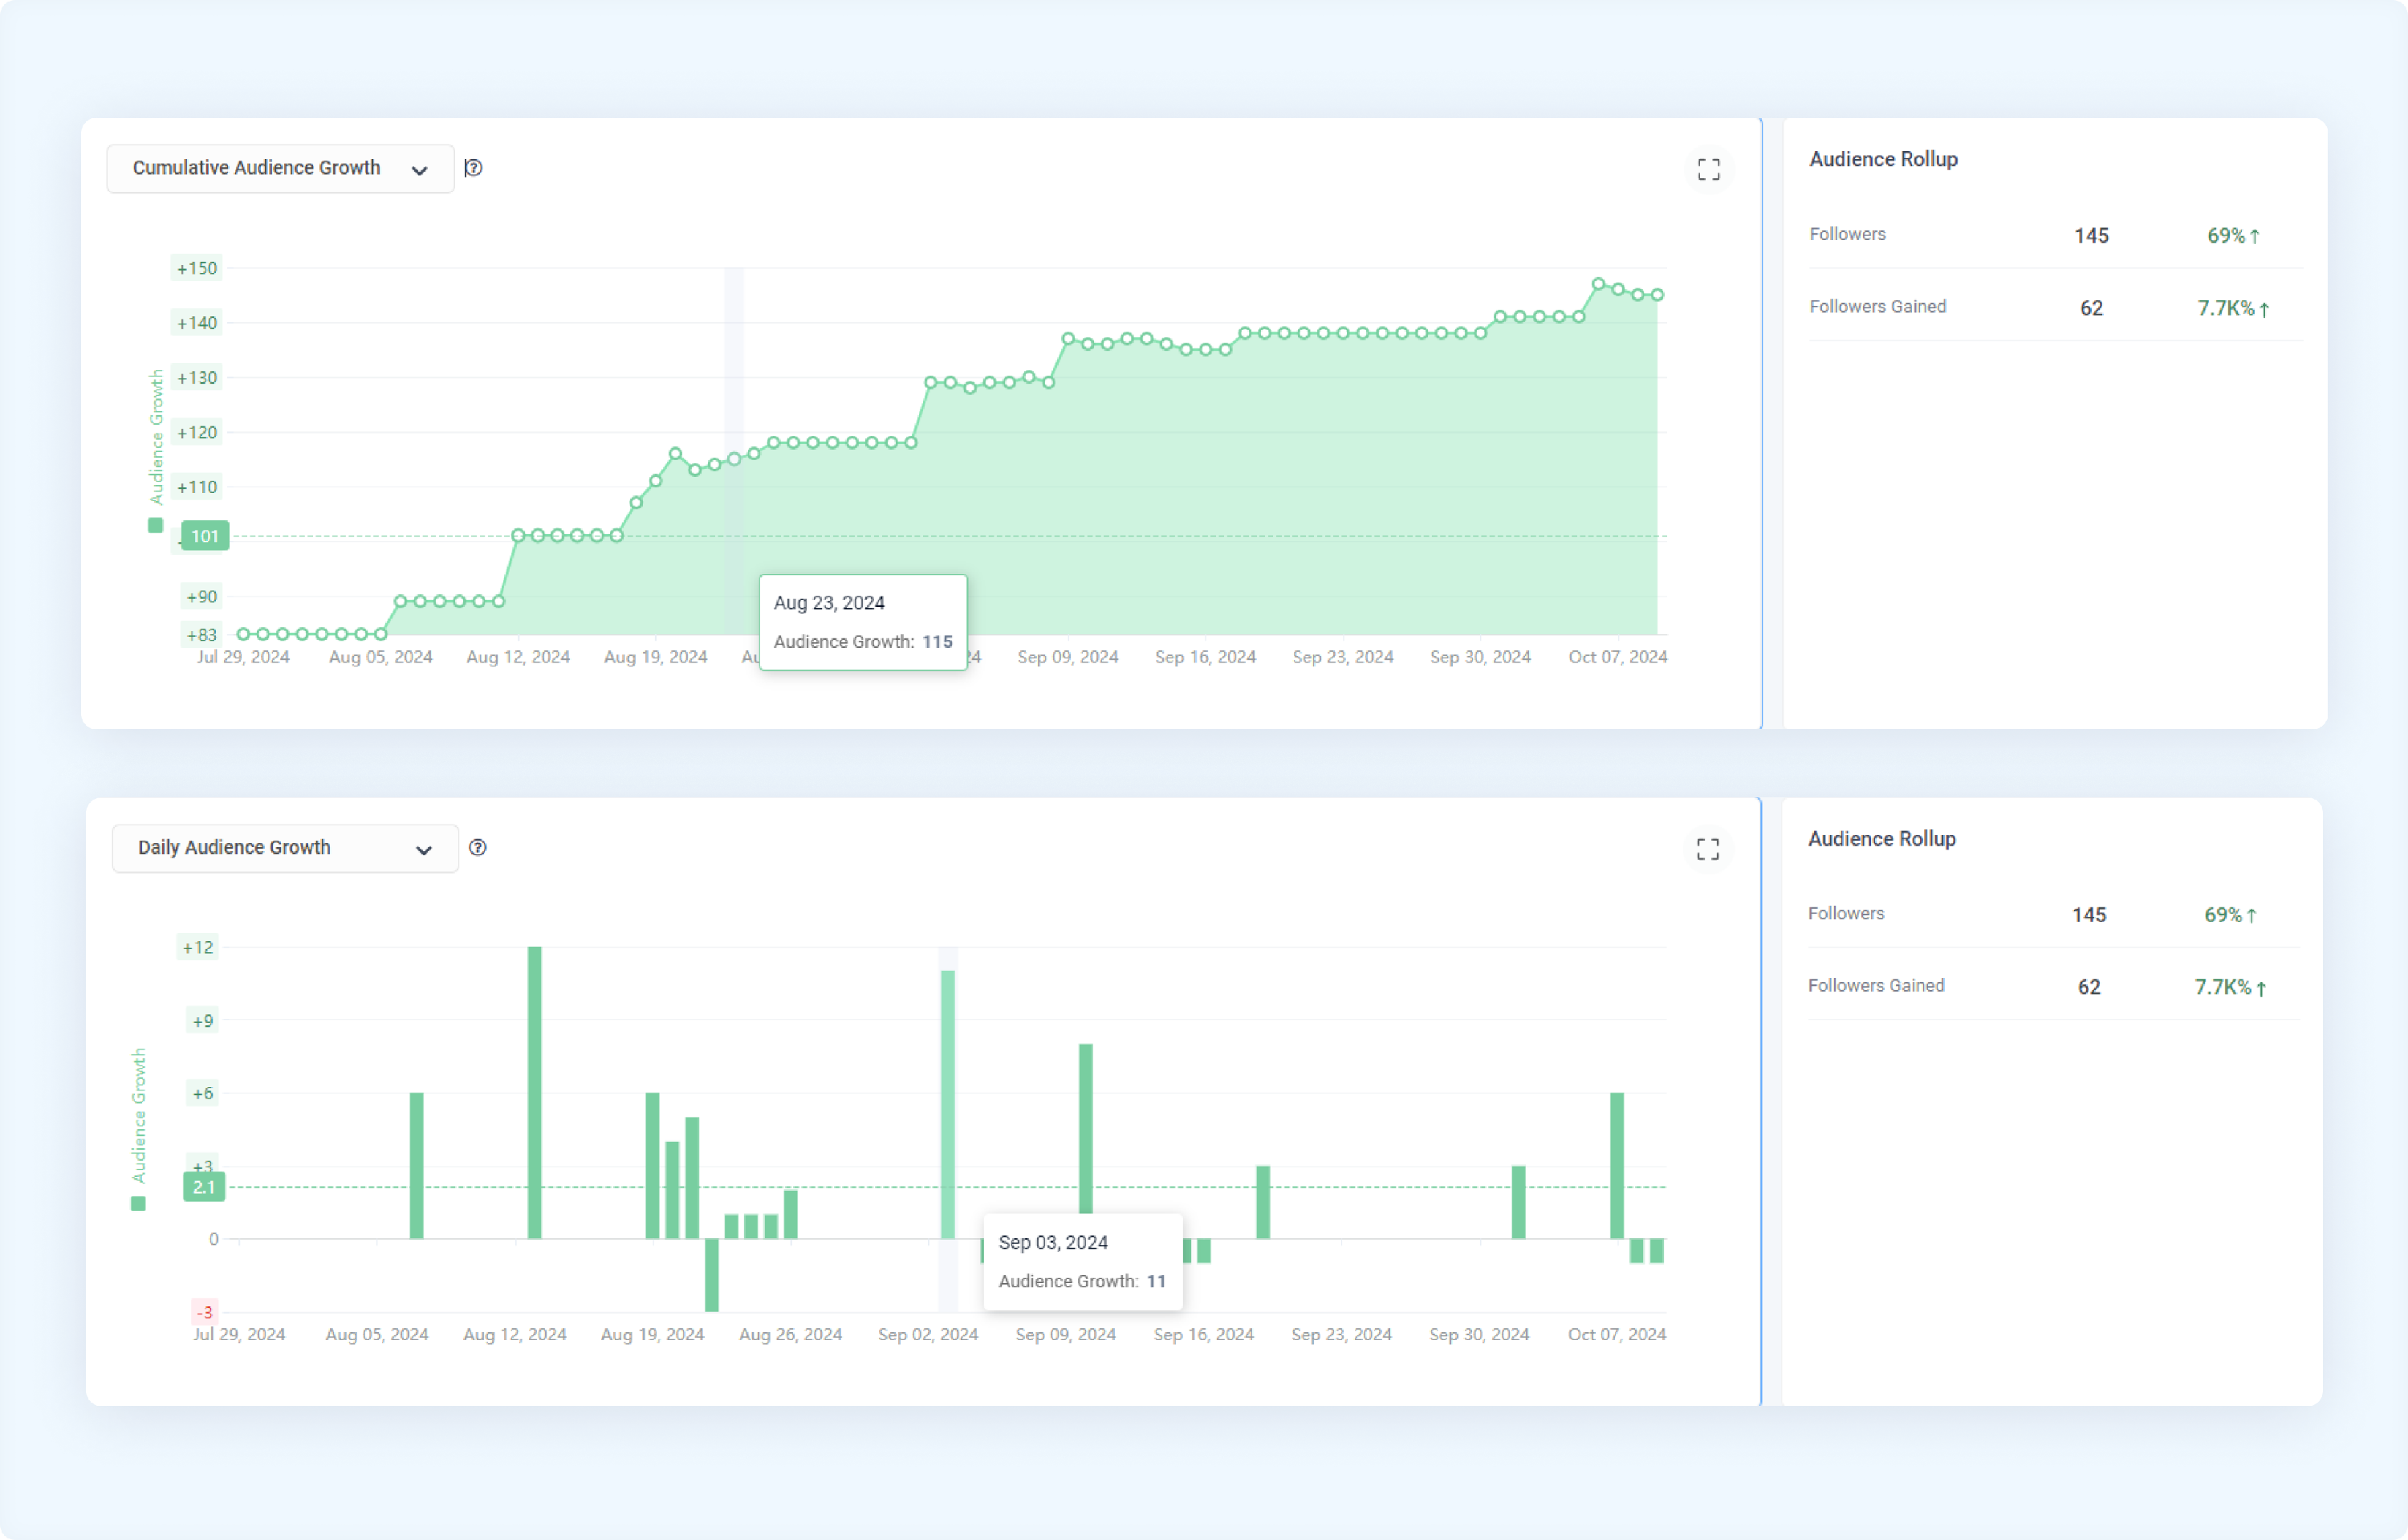This screenshot has width=2408, height=1540.
Task: Click 'Oct 07, 2024' on the daily chart axis
Action: 1617,1335
